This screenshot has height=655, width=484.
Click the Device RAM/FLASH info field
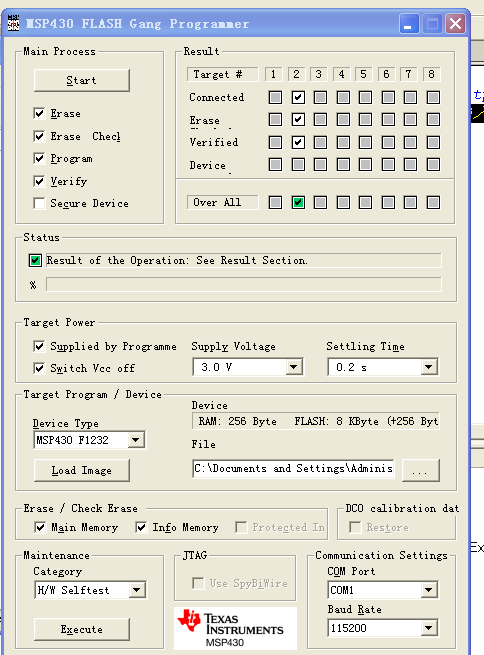316,421
